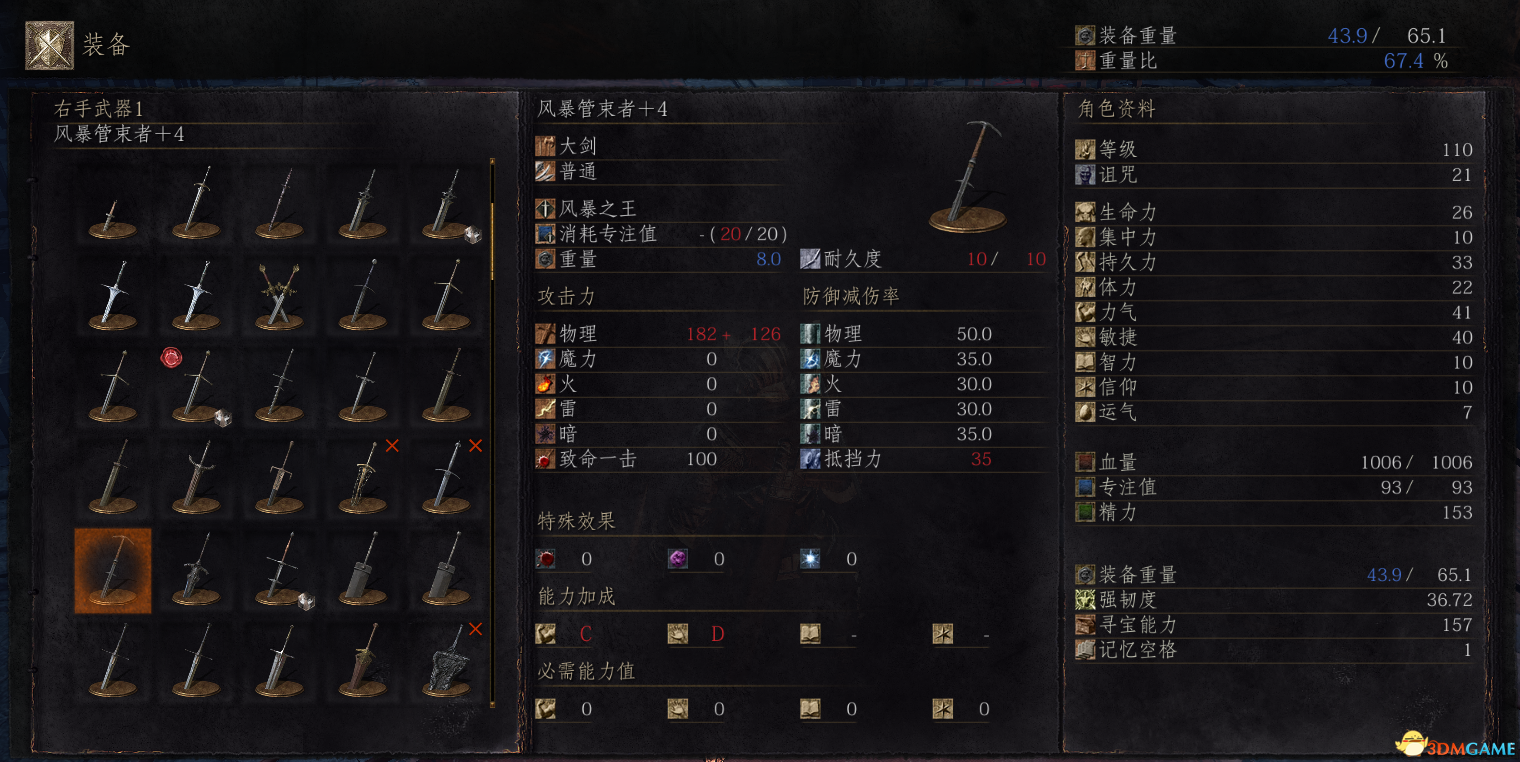The height and width of the screenshot is (762, 1520).
Task: Click the 风暴之王 skill icon
Action: tap(545, 209)
